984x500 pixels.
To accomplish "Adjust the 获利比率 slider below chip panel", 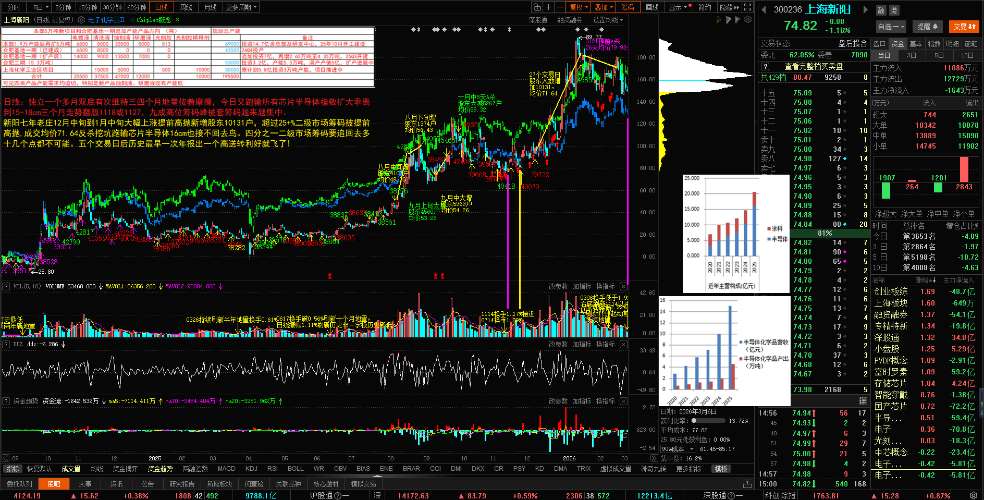I will point(709,420).
